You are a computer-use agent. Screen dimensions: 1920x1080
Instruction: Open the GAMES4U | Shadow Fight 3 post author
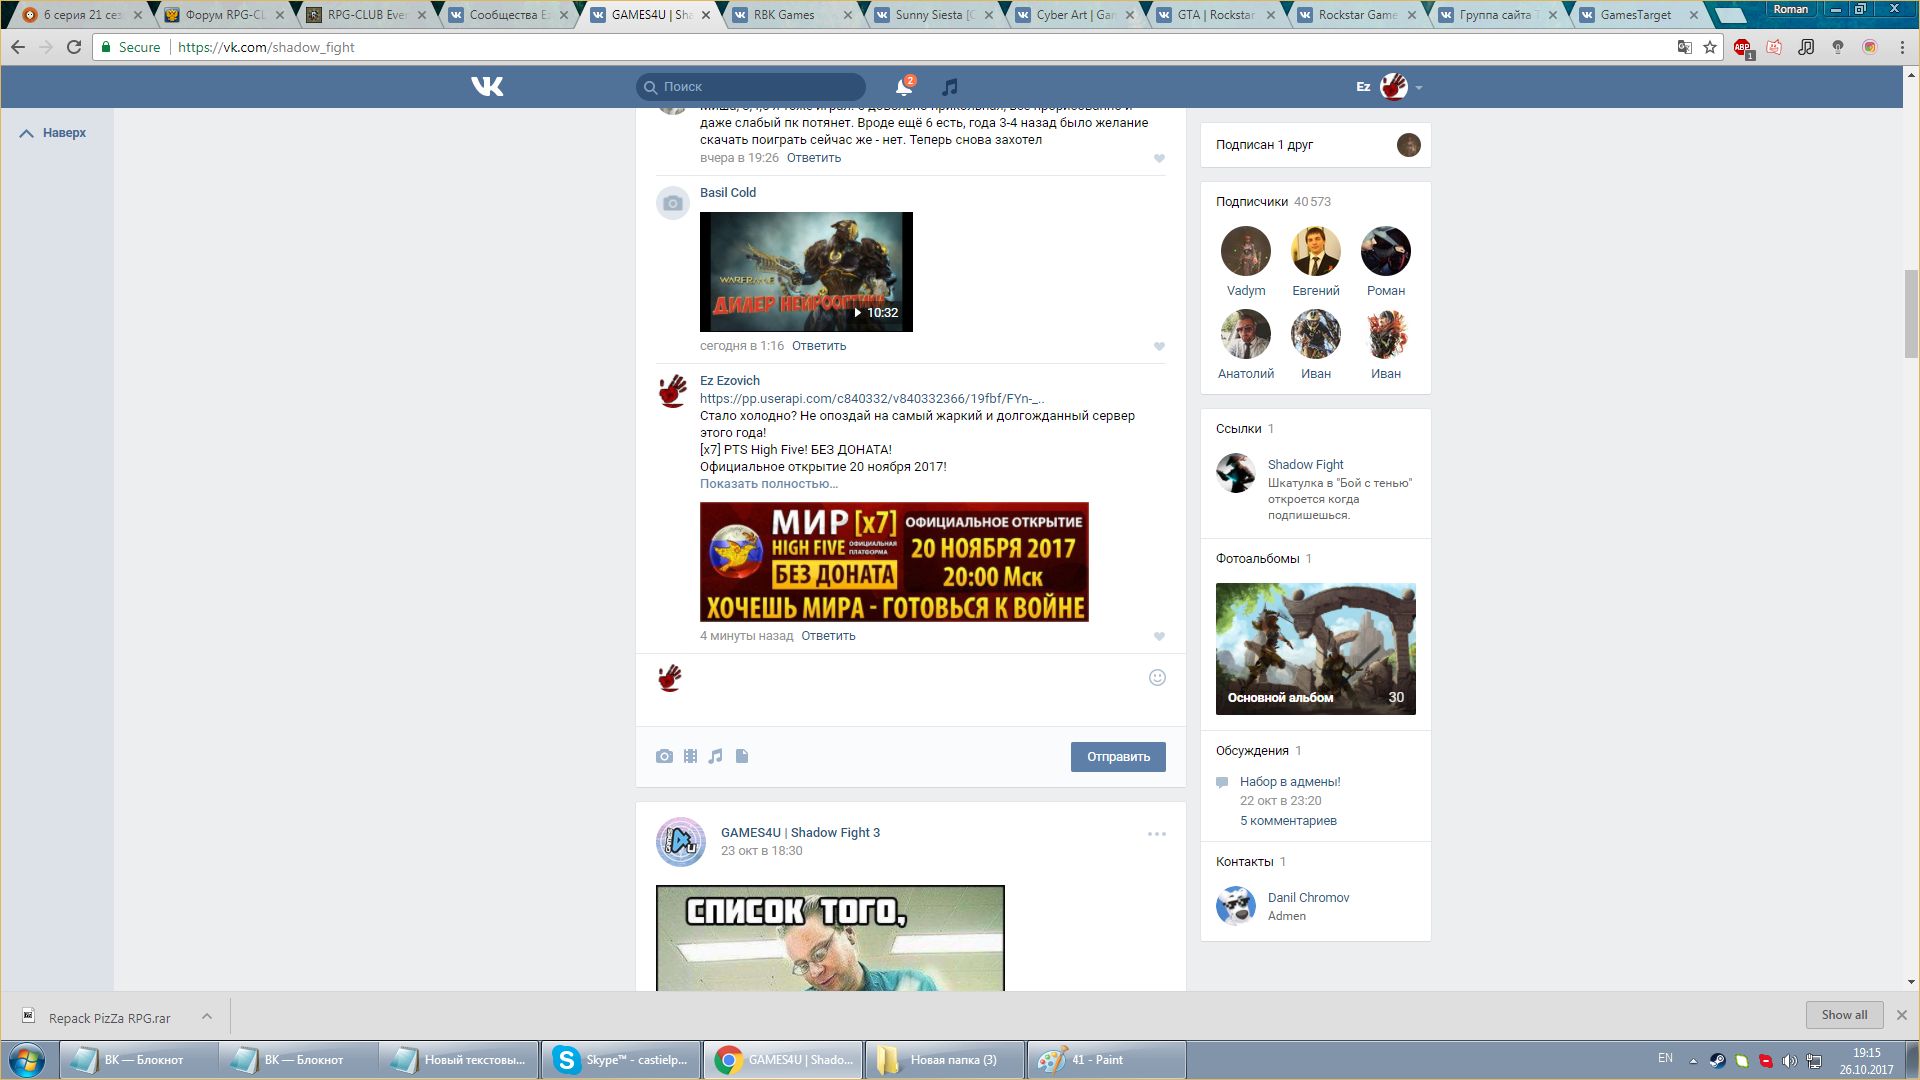[800, 833]
